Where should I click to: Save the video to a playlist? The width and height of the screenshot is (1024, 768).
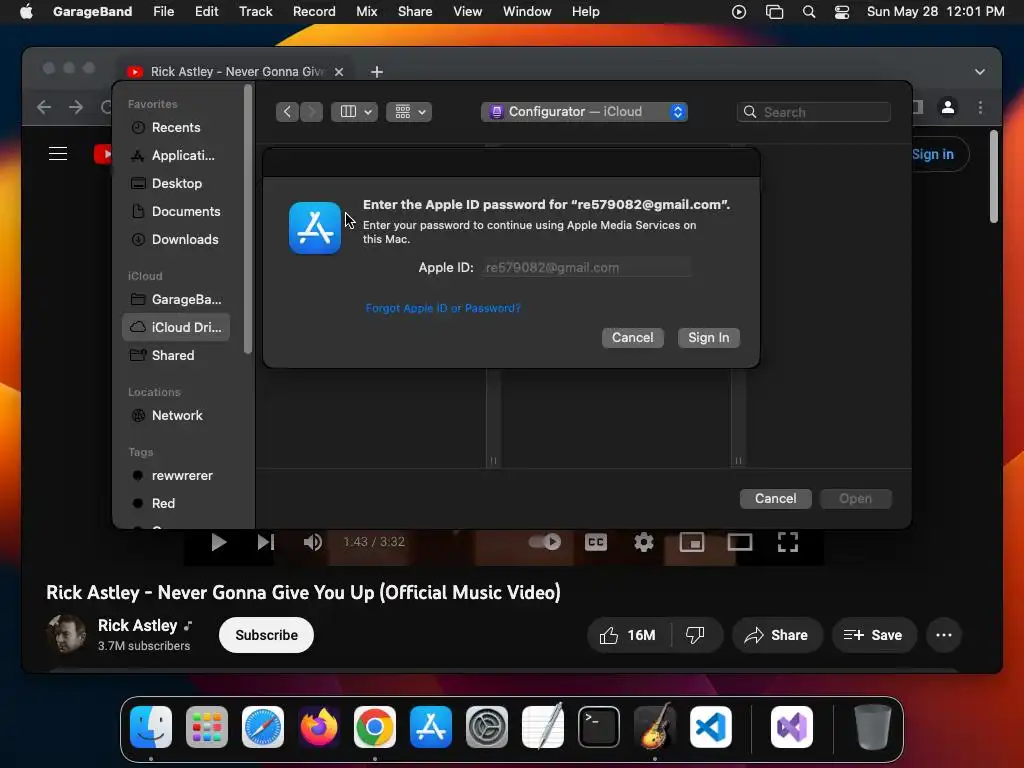873,635
